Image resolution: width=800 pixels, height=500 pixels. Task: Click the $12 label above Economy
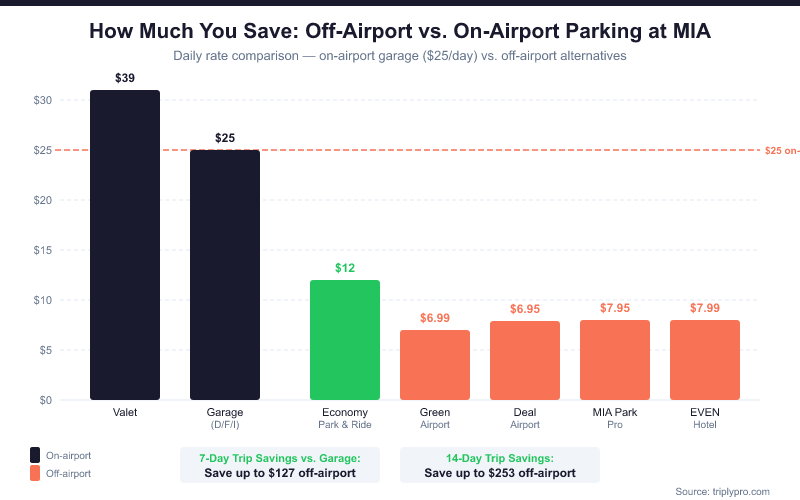pos(345,268)
